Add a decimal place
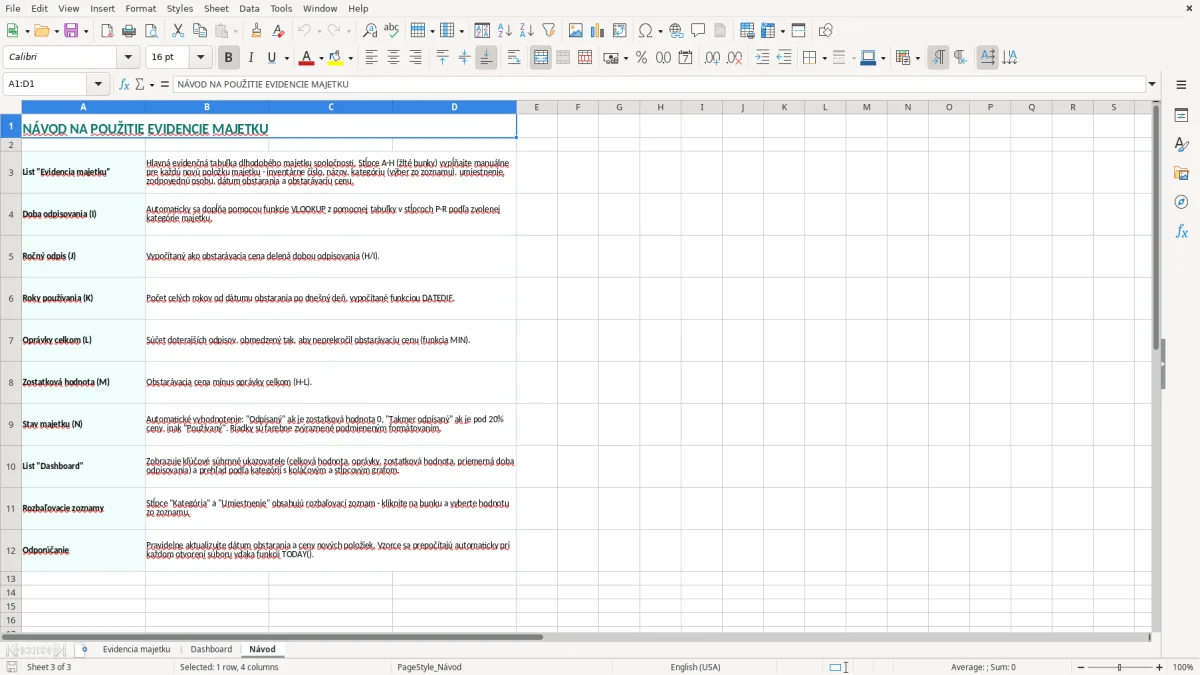Viewport: 1200px width, 675px height. pyautogui.click(x=712, y=58)
